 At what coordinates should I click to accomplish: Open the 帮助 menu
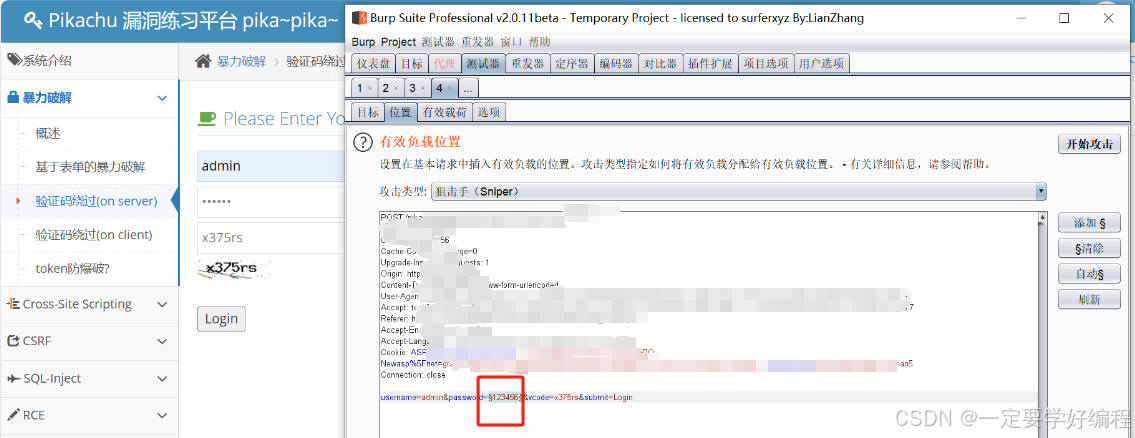coord(539,42)
